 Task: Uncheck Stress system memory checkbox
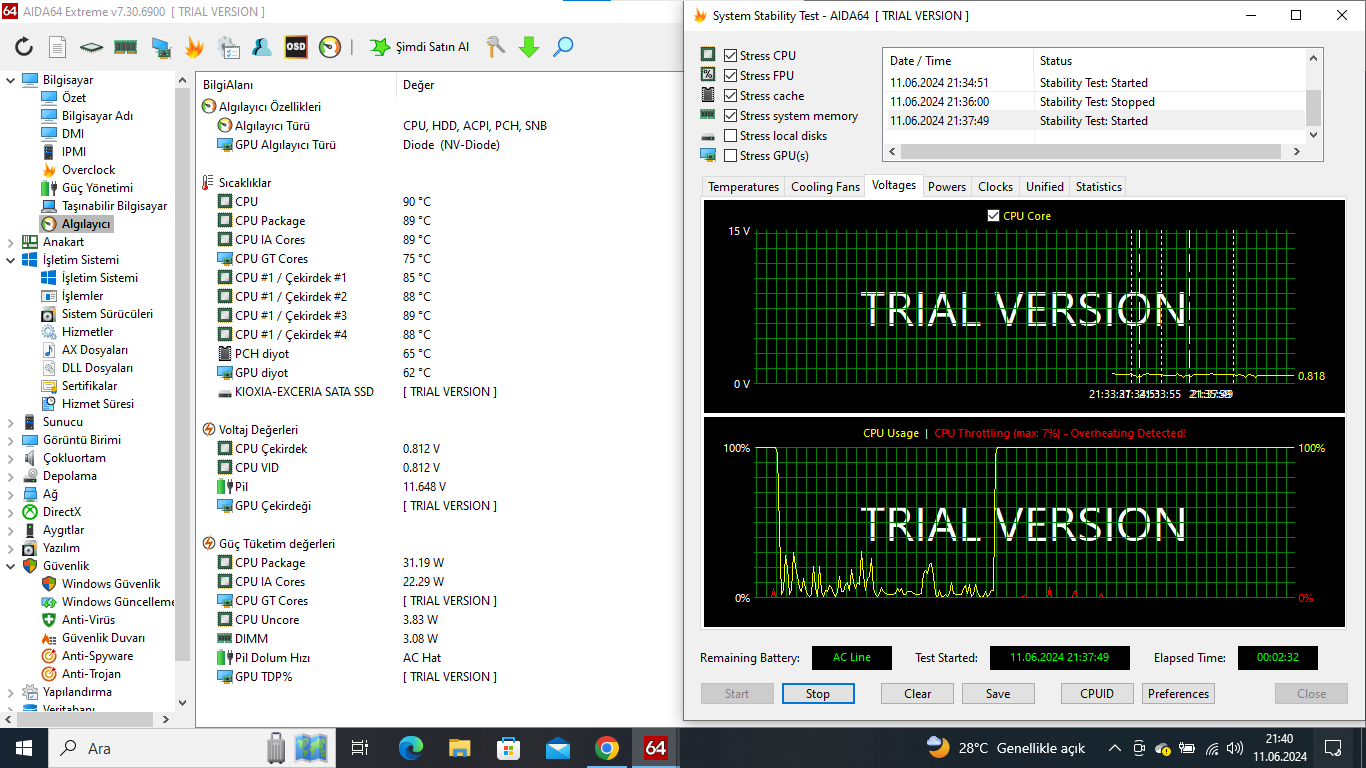click(x=731, y=116)
